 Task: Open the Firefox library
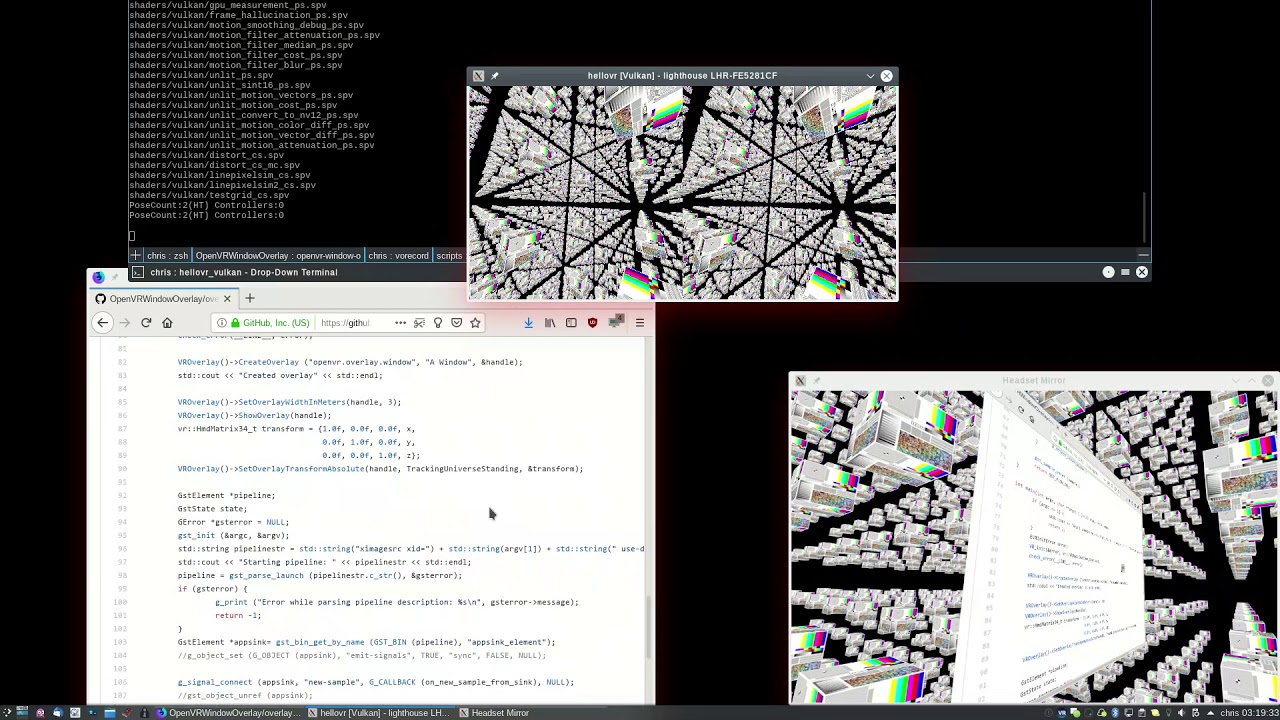pos(550,323)
